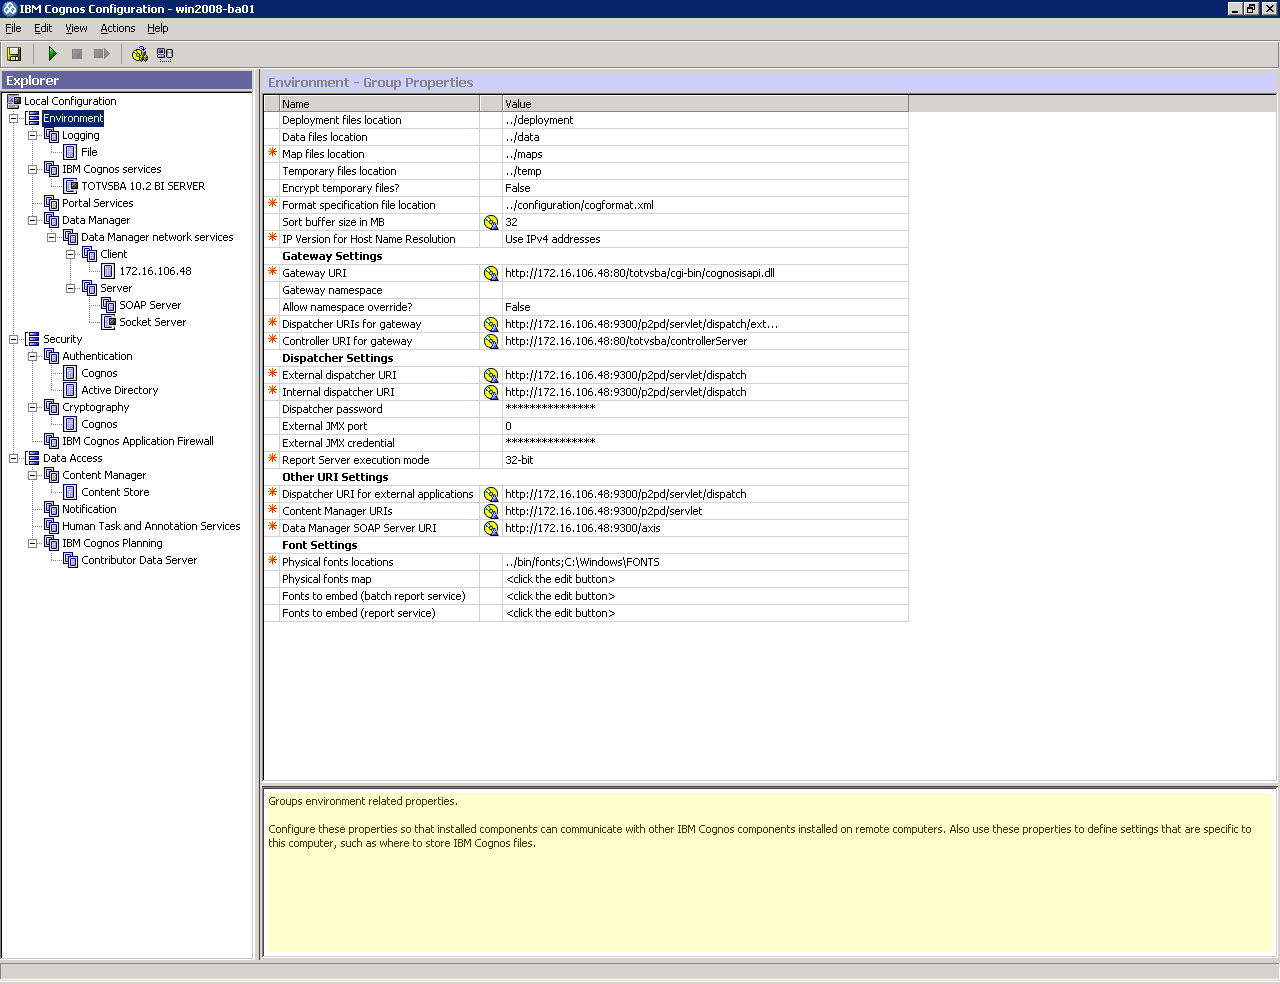Open the edit icon for Internal dispatcher URI

coord(491,392)
